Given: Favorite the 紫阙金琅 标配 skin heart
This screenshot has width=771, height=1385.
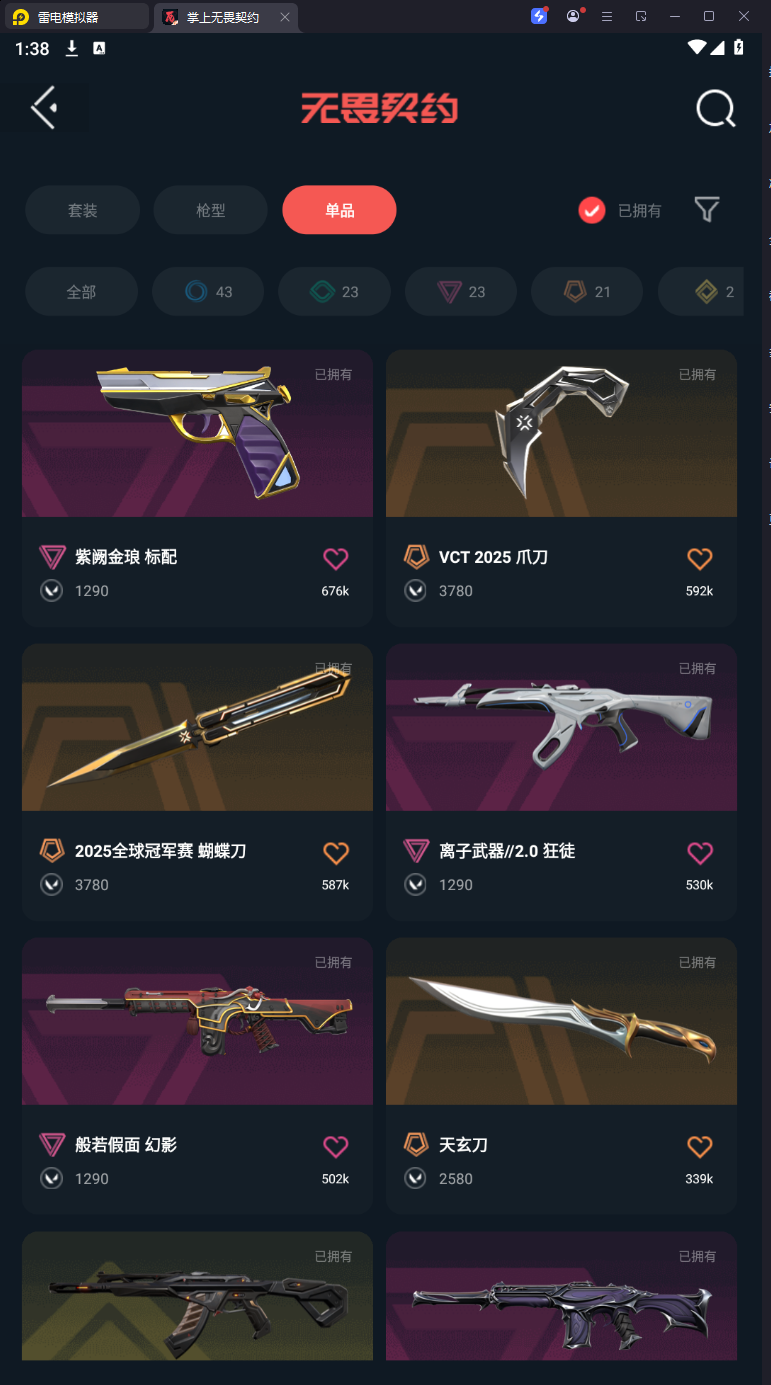Looking at the screenshot, I should click(x=336, y=559).
